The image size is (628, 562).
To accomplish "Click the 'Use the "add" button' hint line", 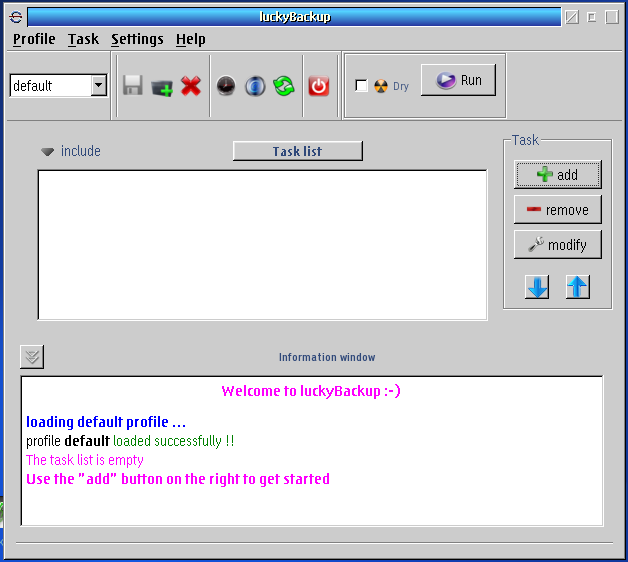I will (x=178, y=479).
